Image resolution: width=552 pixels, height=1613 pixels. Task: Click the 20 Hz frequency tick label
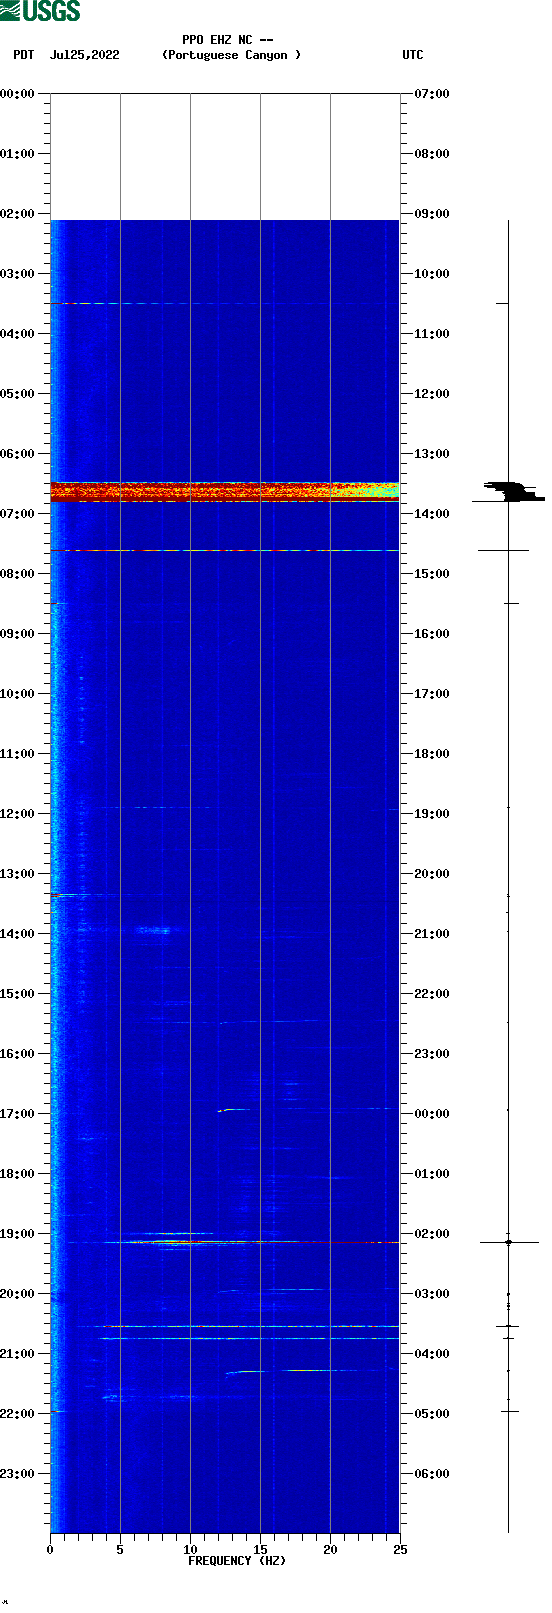tap(330, 1550)
